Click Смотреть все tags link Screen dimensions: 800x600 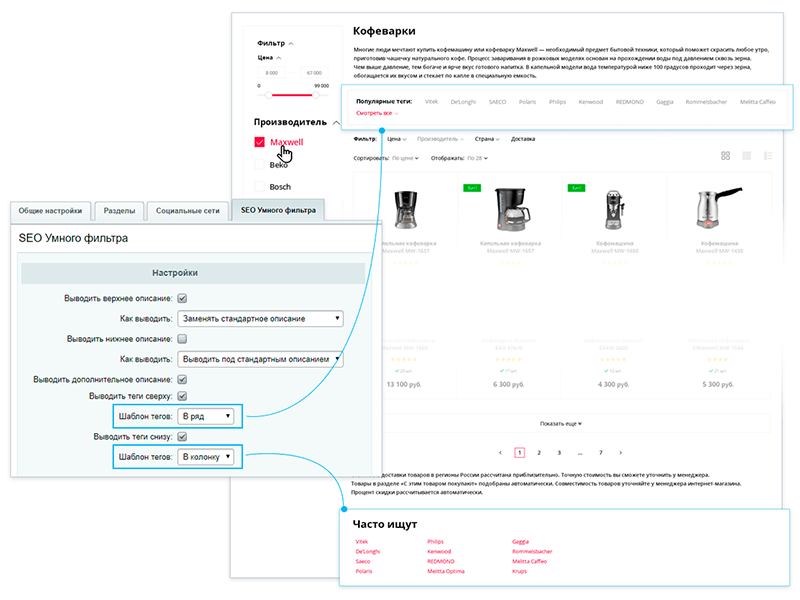377,113
